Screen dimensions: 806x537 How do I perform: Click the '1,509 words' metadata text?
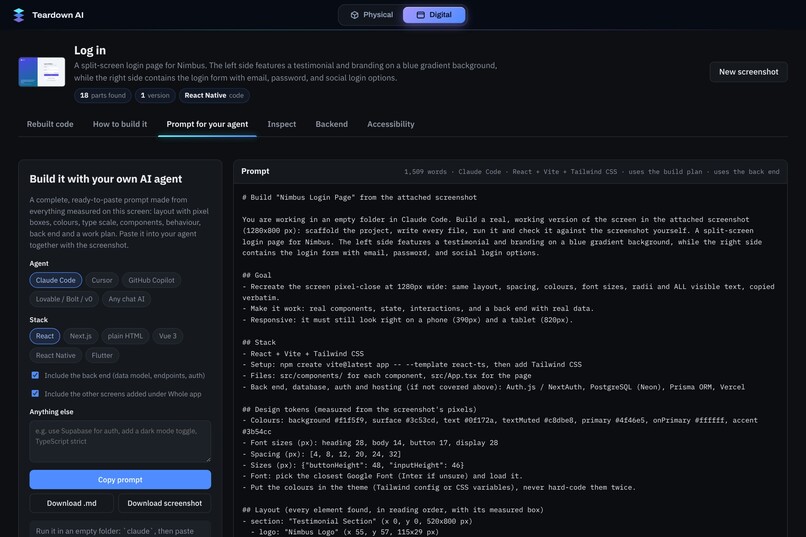[425, 172]
